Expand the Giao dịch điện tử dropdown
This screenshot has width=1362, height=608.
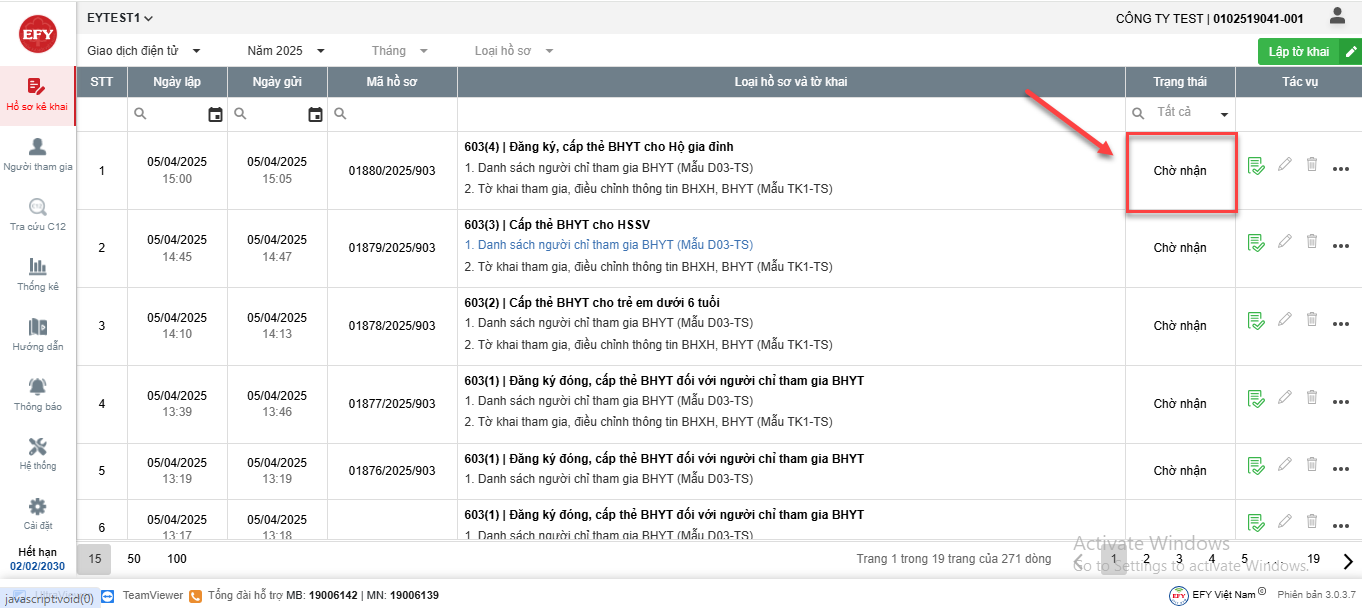click(x=144, y=51)
